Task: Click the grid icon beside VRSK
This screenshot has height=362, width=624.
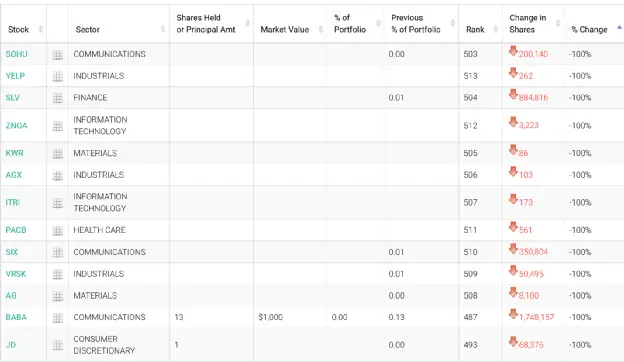Action: [x=58, y=274]
